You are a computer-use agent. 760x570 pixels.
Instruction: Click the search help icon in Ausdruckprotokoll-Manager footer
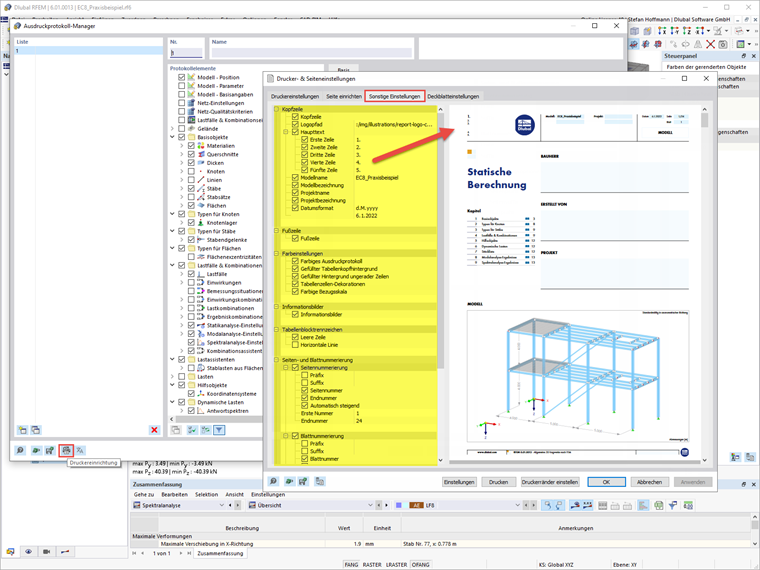click(20, 450)
